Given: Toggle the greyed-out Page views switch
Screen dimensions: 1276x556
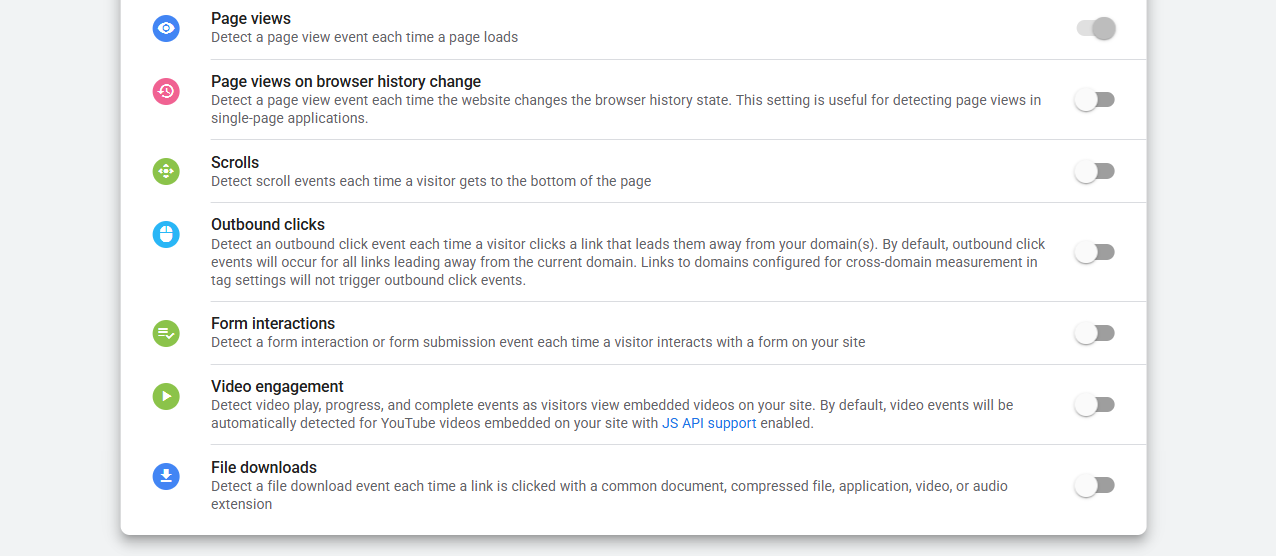Looking at the screenshot, I should click(1095, 28).
